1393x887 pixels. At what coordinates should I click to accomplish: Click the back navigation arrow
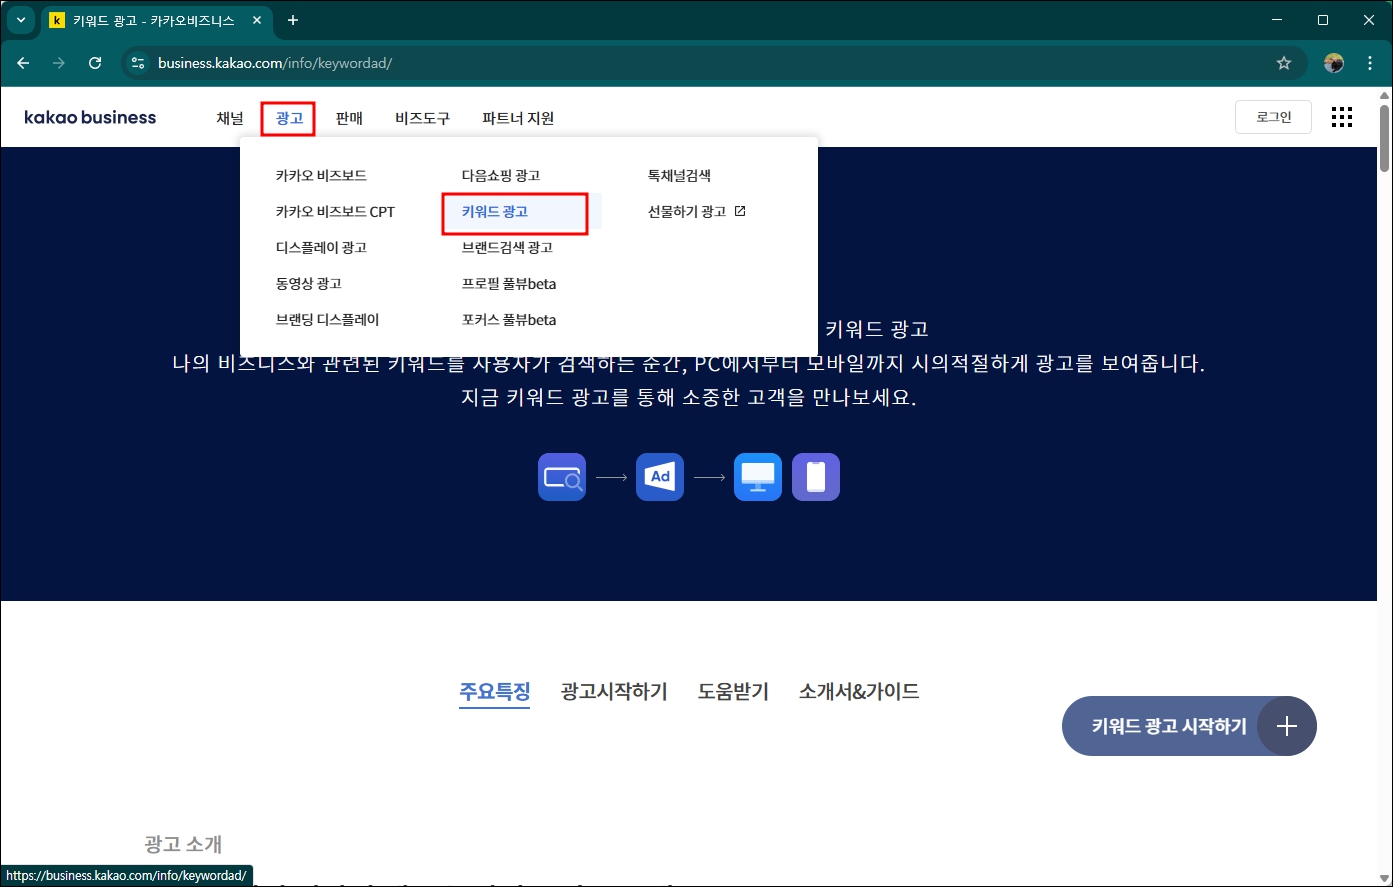(23, 62)
